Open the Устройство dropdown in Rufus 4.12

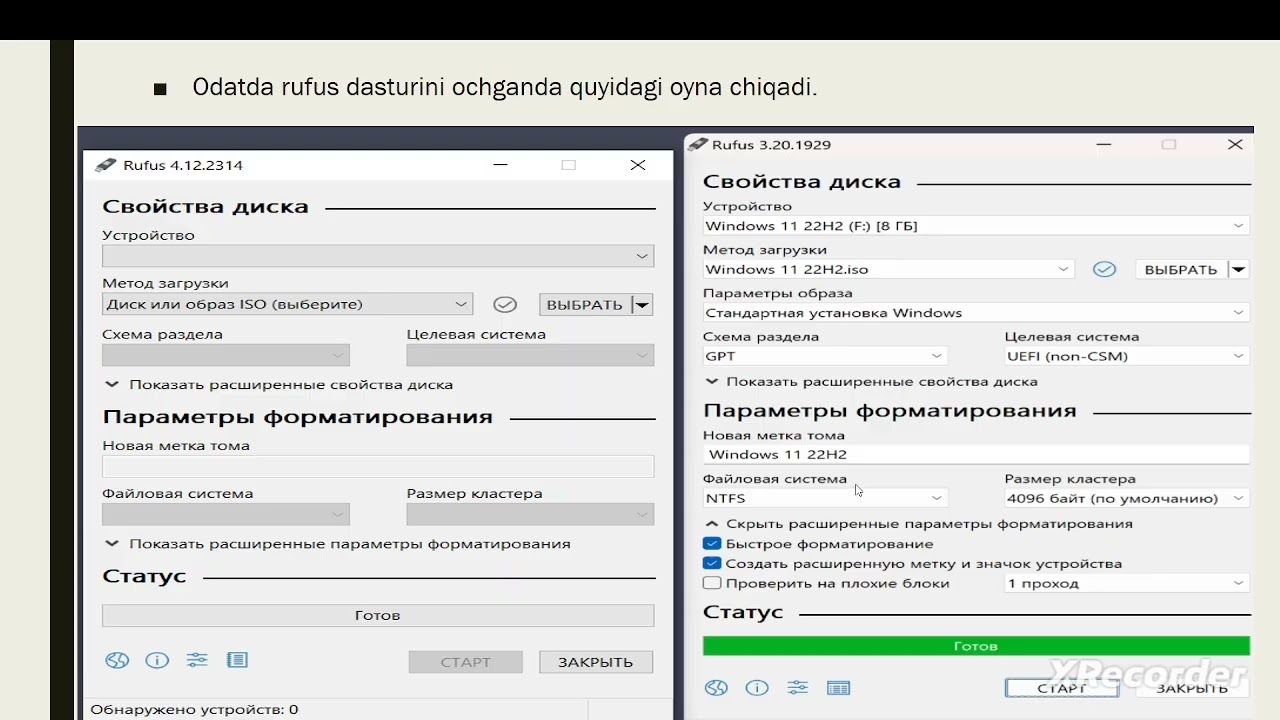(378, 256)
